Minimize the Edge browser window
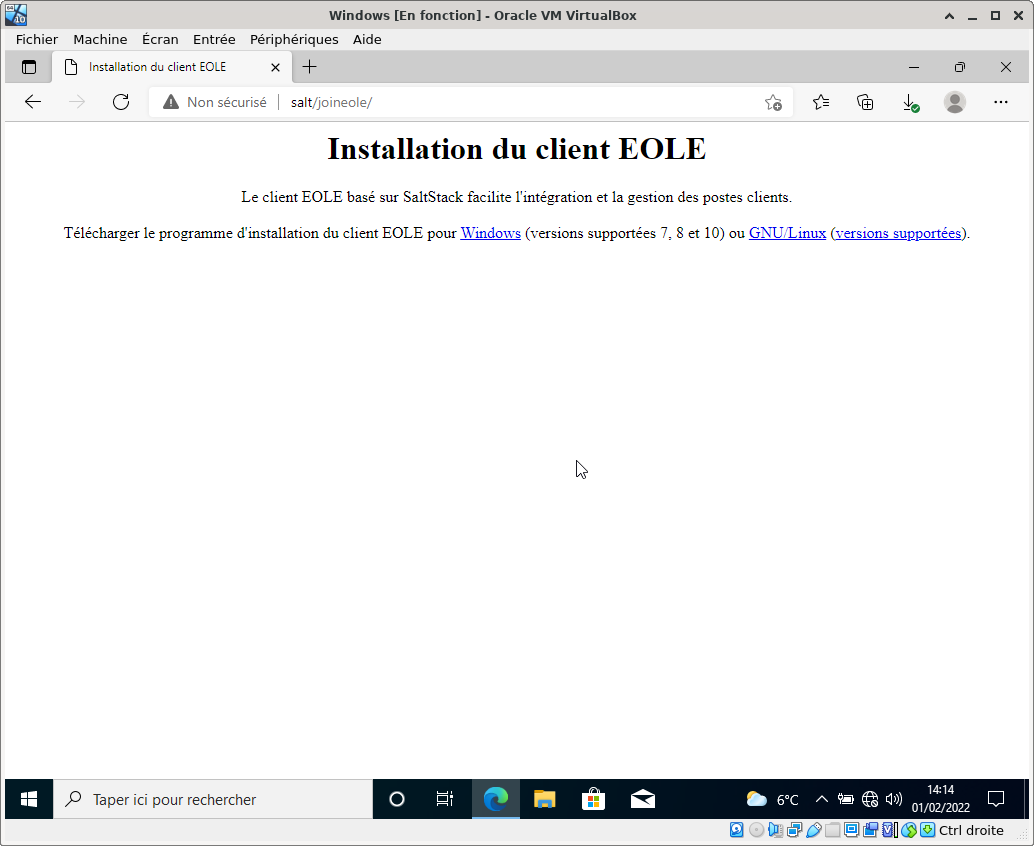Image resolution: width=1034 pixels, height=846 pixels. (913, 67)
